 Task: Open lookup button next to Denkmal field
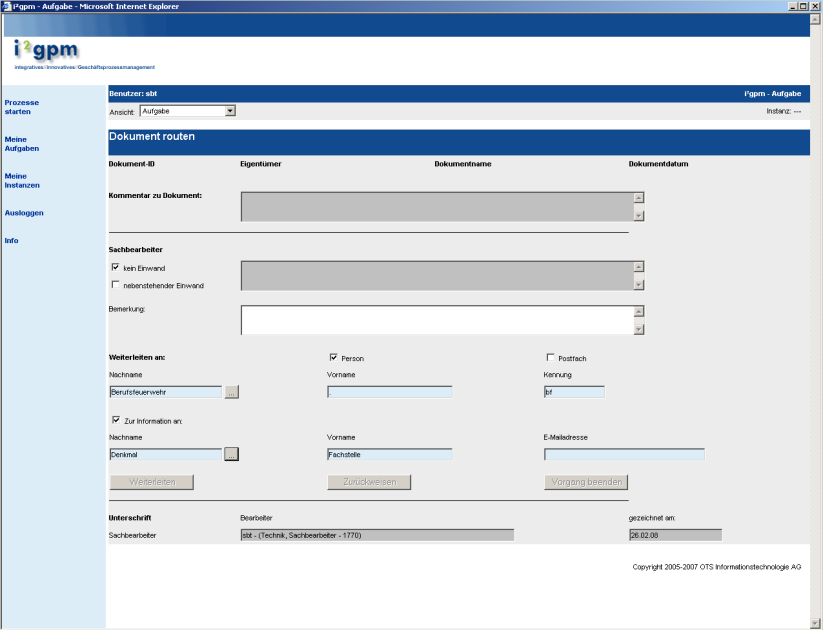[231, 455]
